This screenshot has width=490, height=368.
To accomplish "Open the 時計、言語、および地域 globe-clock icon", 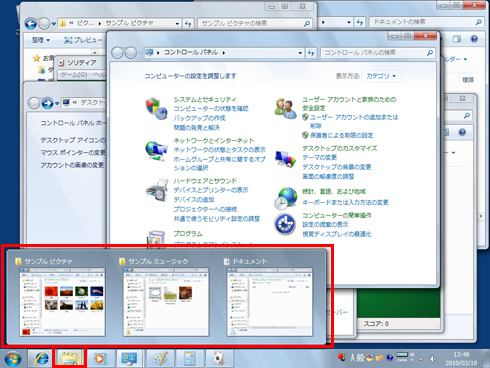I will 286,198.
